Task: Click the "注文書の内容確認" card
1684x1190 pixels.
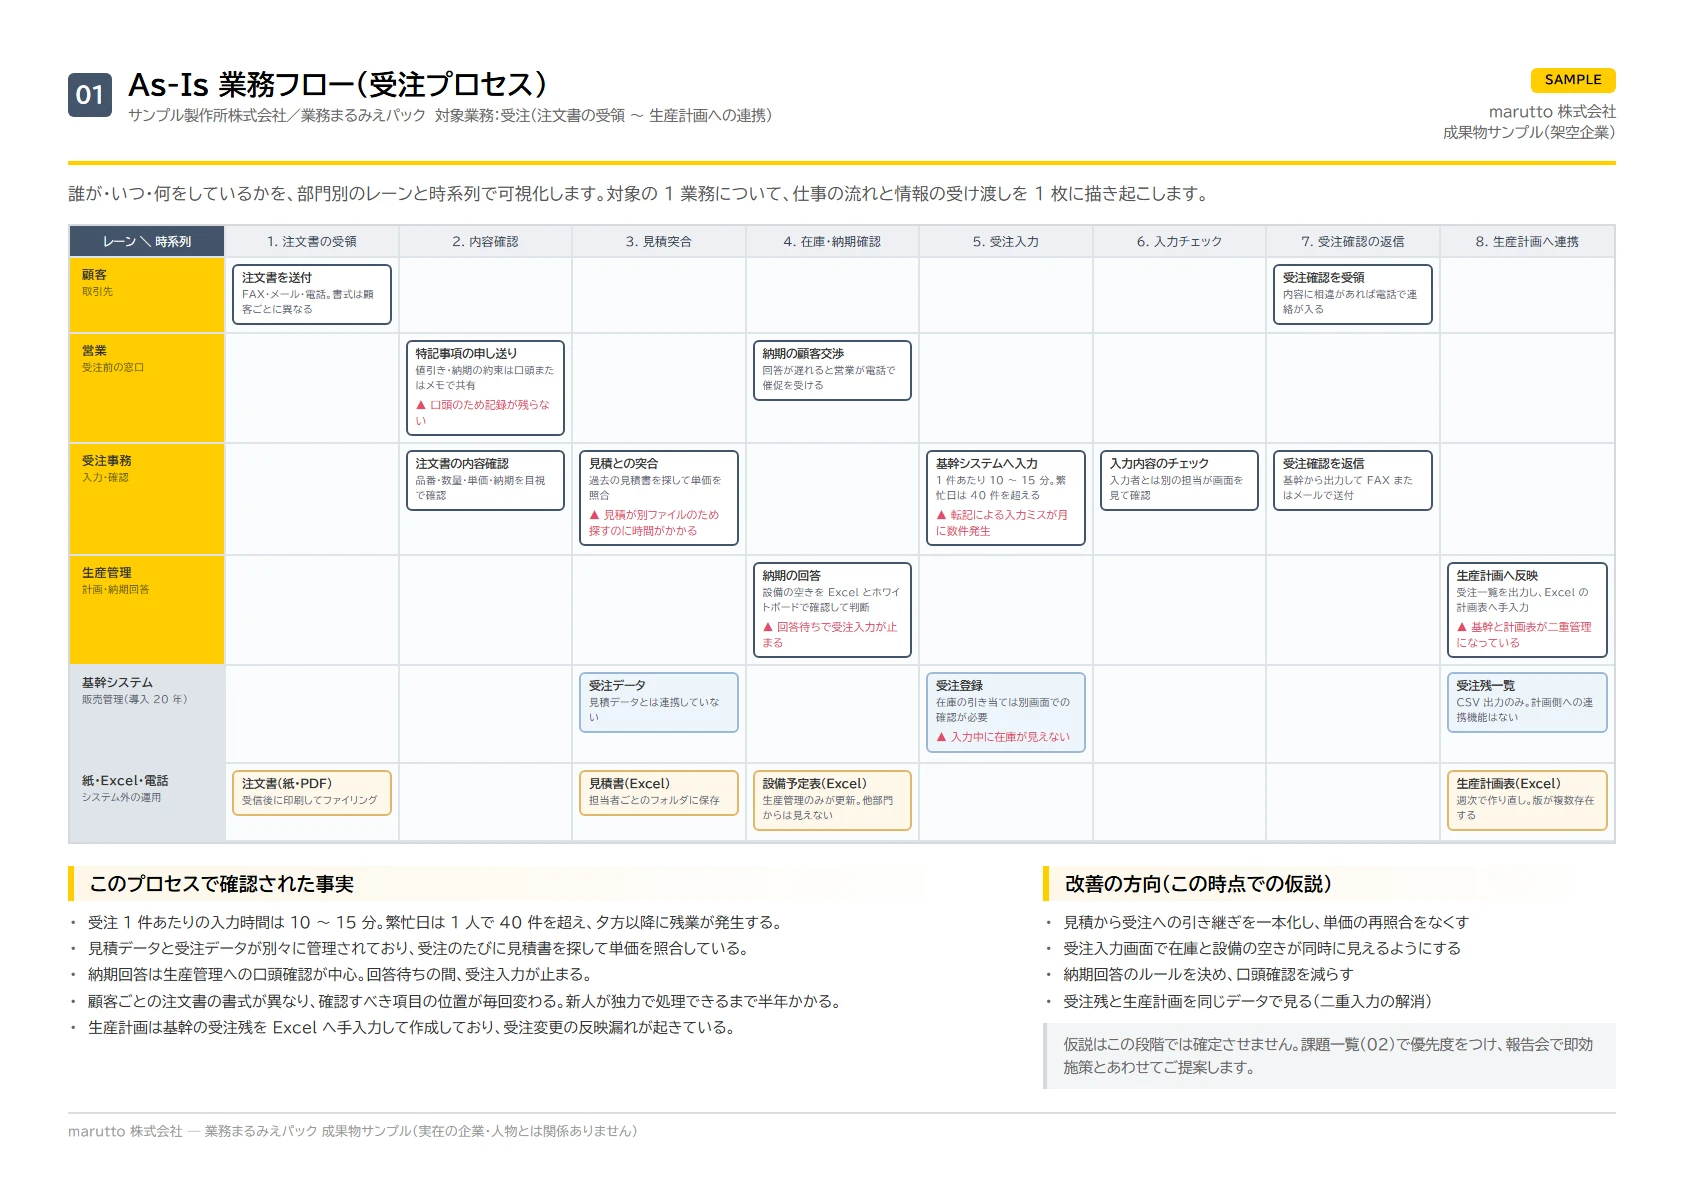Action: [x=485, y=480]
